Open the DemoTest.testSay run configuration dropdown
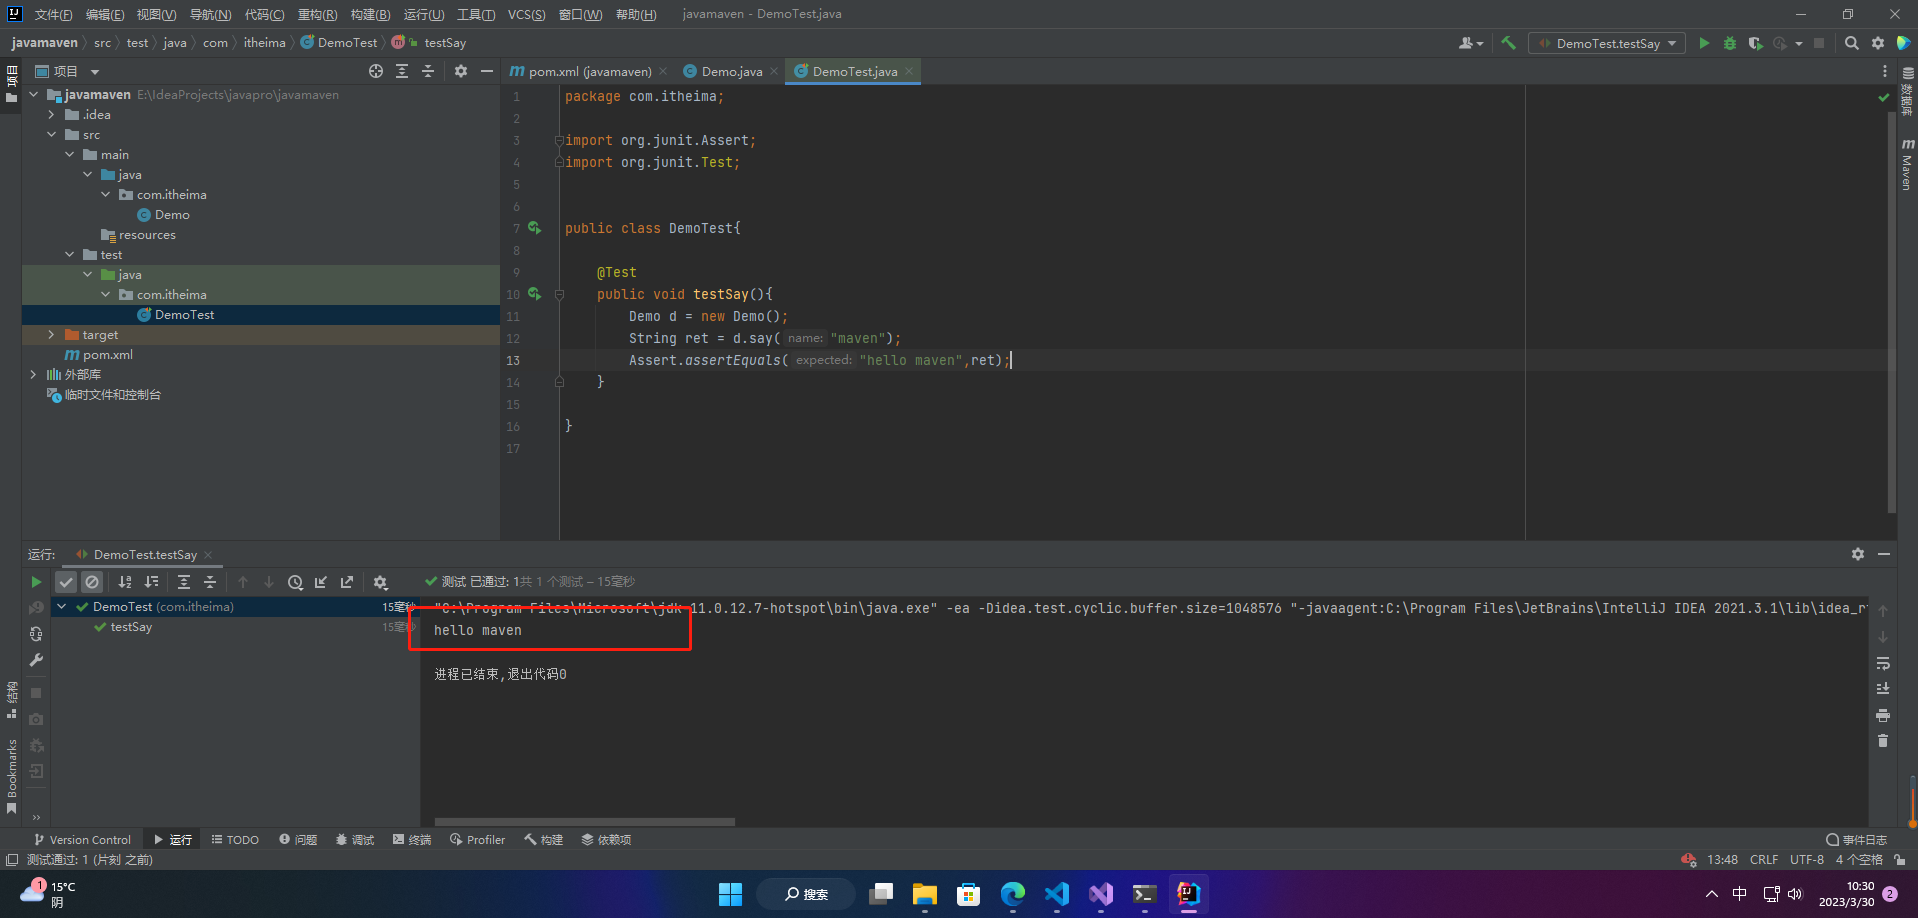The width and height of the screenshot is (1918, 918). click(1607, 43)
